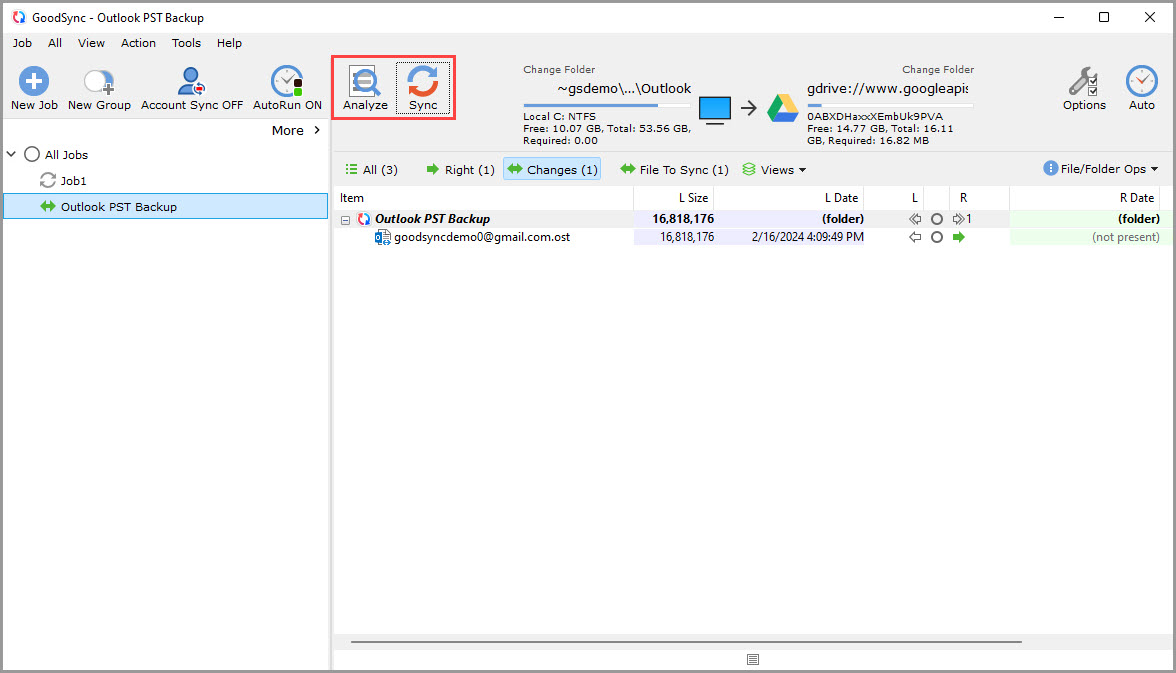Click the sync direction arrow

click(748, 109)
